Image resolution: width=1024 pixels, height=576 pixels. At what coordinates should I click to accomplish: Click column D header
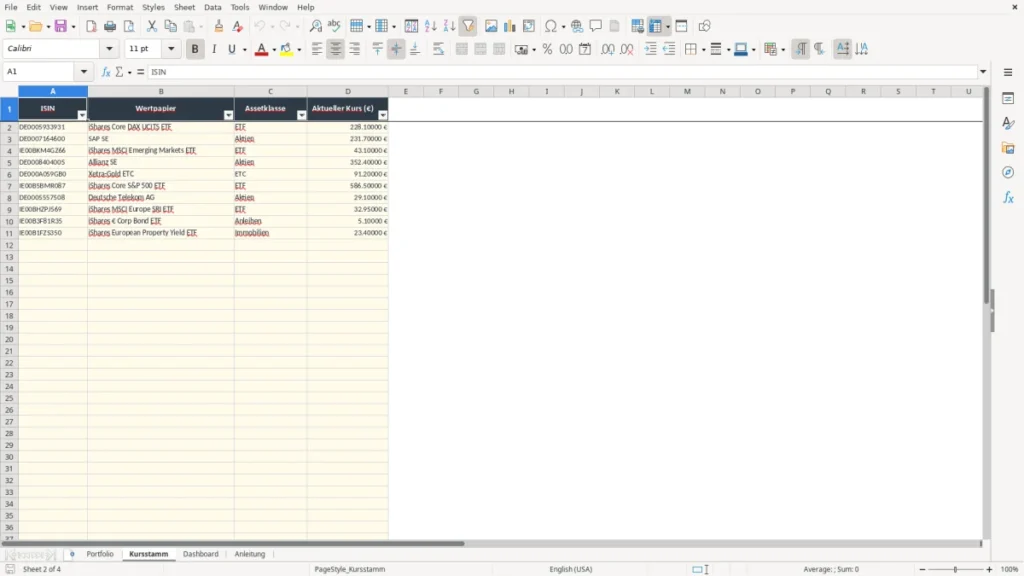click(x=347, y=91)
